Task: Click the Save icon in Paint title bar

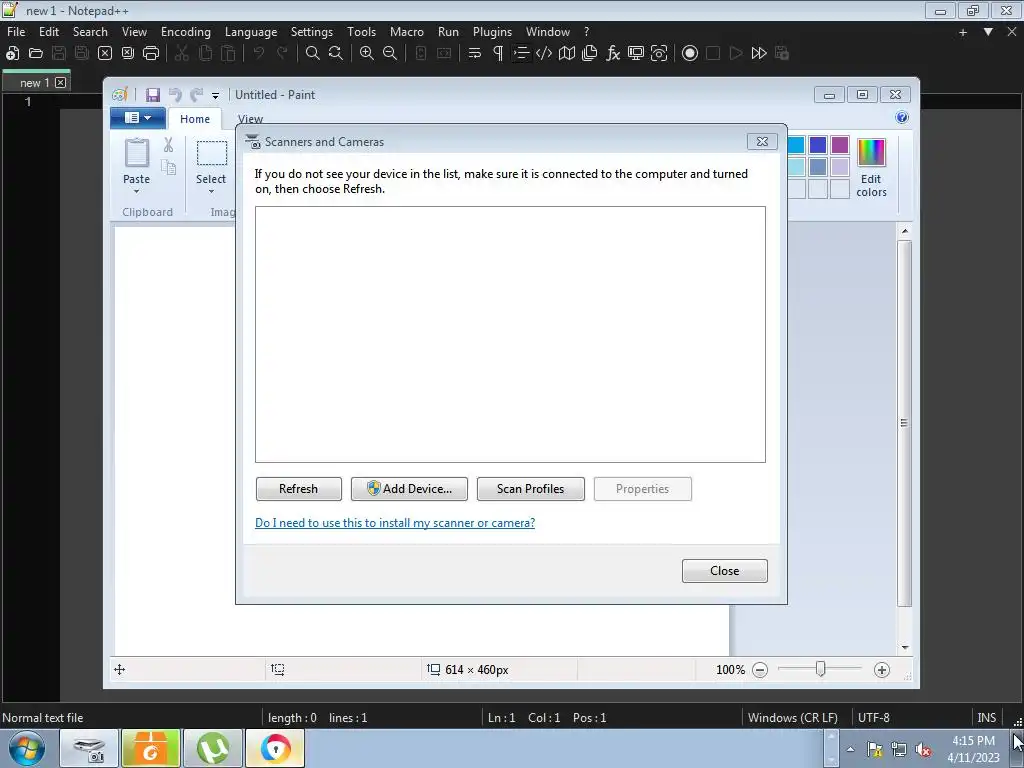Action: tap(153, 95)
